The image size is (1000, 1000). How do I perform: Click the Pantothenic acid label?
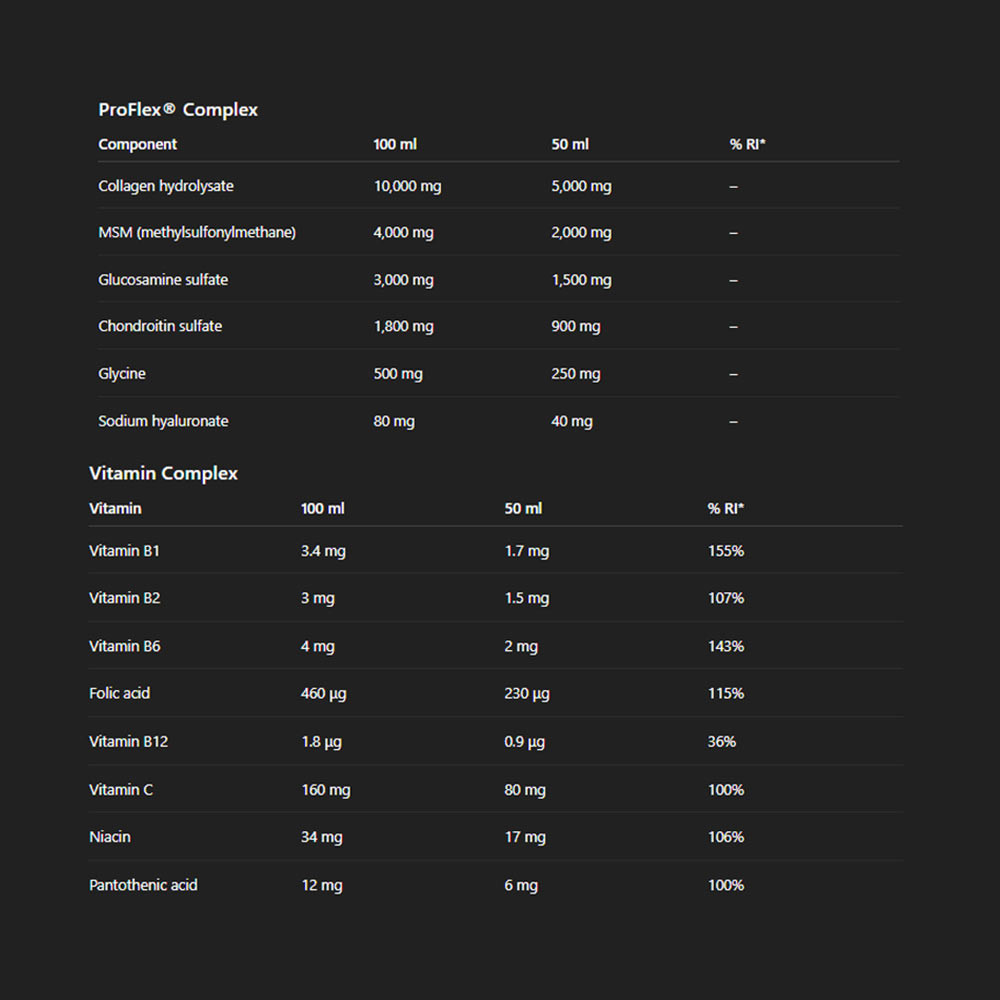[x=143, y=885]
